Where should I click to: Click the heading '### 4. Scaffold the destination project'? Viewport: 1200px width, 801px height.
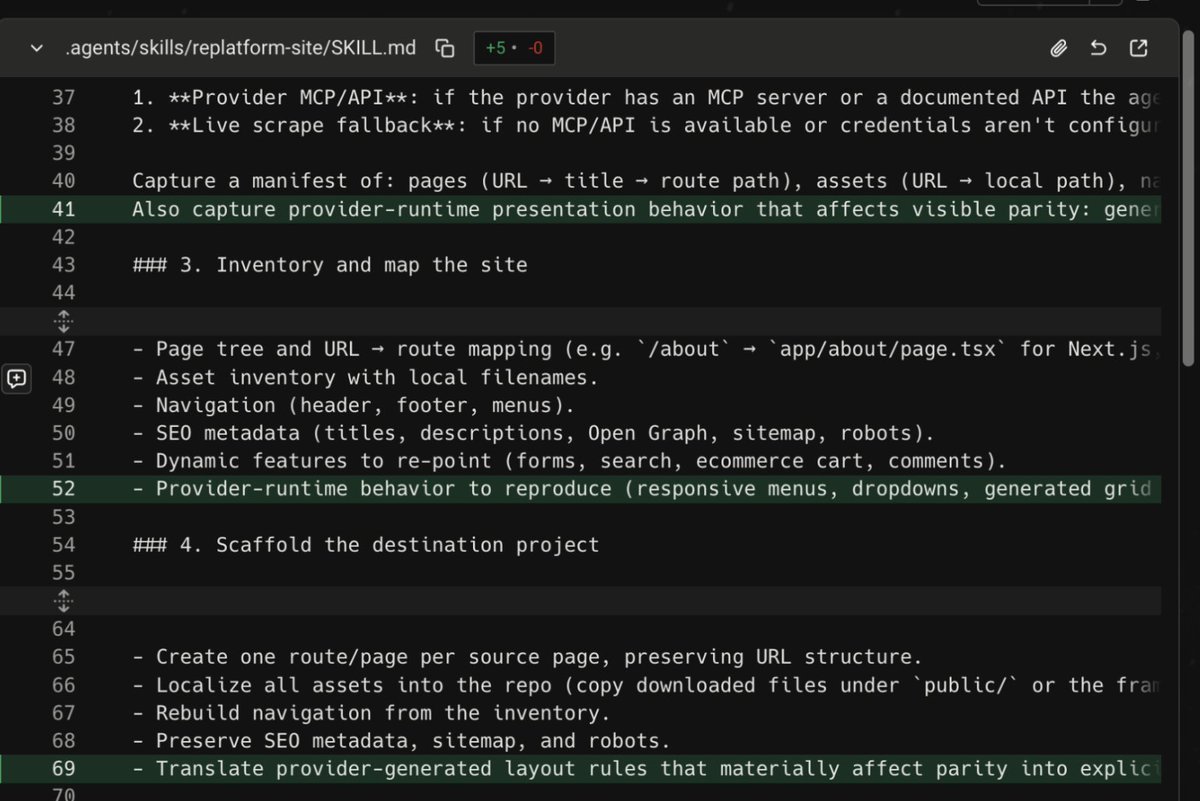click(x=366, y=545)
